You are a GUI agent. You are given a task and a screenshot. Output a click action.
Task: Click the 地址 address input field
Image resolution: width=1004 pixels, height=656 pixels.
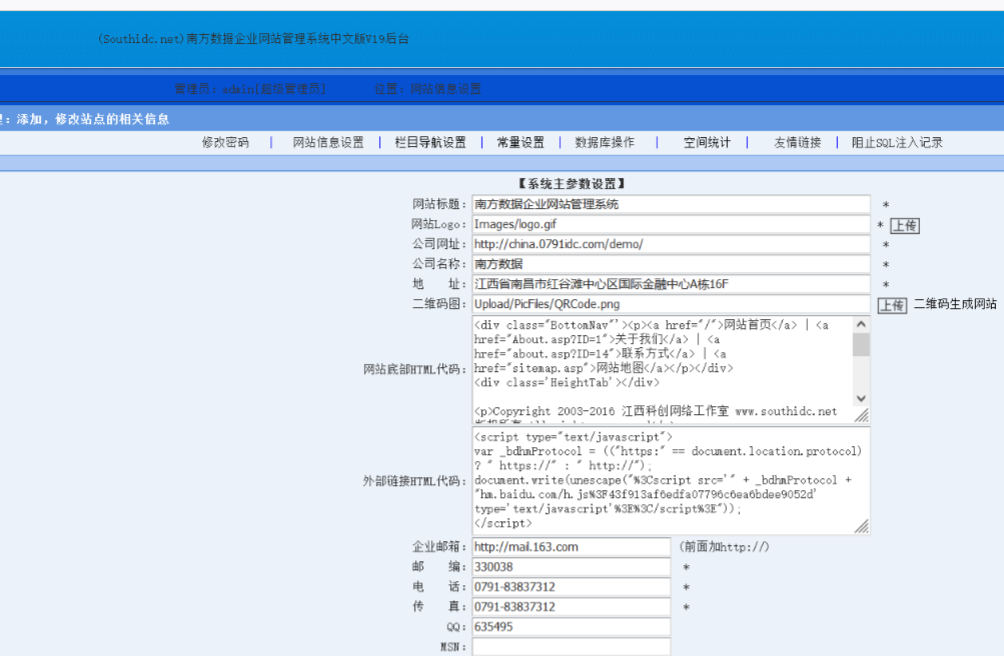click(x=670, y=283)
